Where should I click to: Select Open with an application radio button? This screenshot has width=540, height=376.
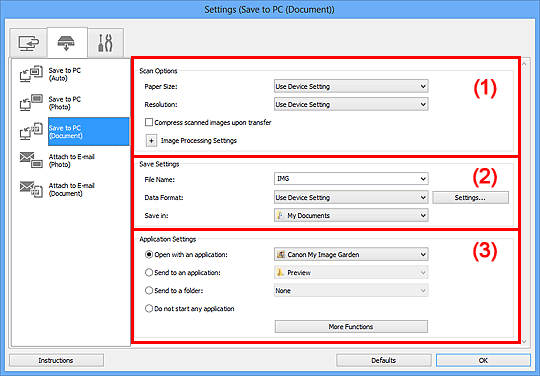point(149,254)
